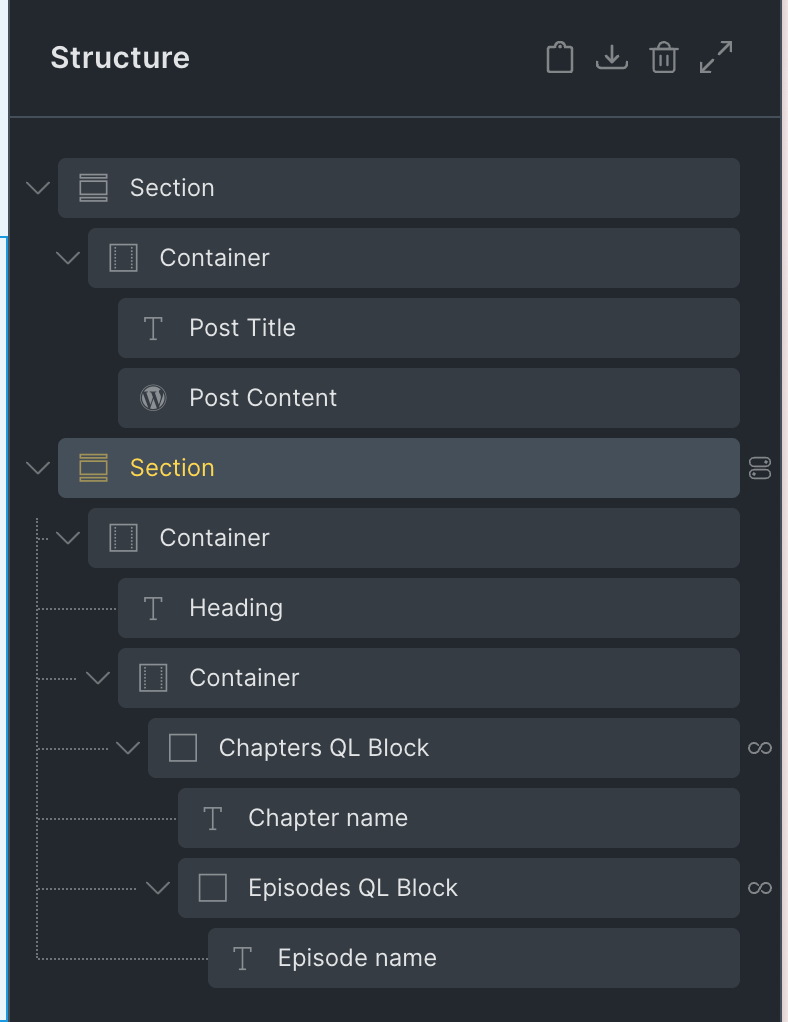788x1022 pixels.
Task: Select the Episode name element
Action: (x=357, y=958)
